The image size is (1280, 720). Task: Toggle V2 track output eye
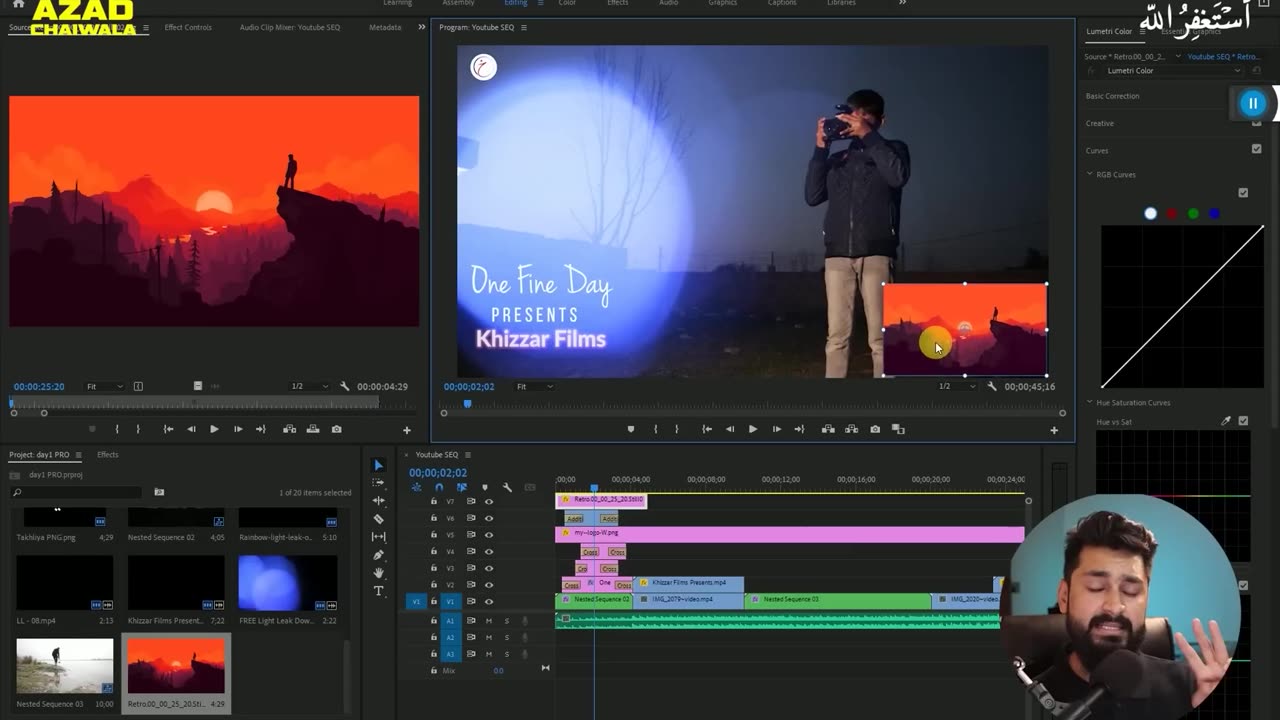tap(489, 584)
